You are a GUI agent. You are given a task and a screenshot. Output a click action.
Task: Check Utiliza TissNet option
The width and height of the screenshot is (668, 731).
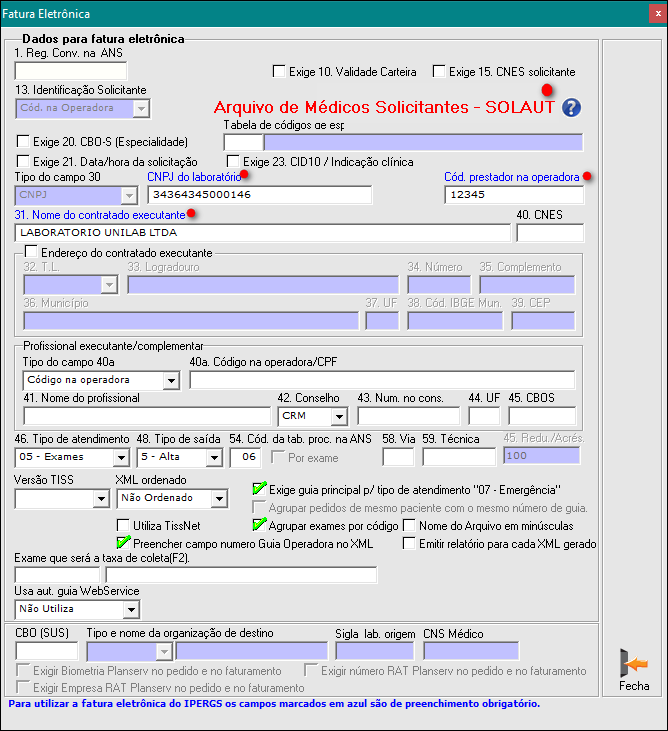point(123,525)
